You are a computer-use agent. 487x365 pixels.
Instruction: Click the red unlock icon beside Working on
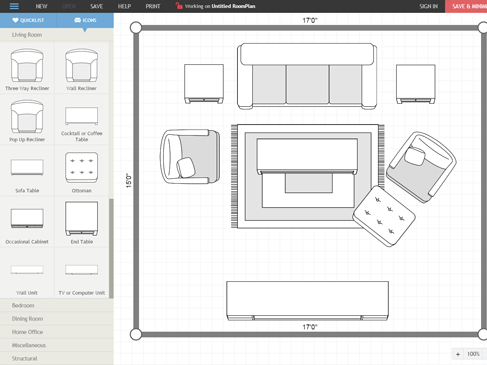(x=179, y=6)
